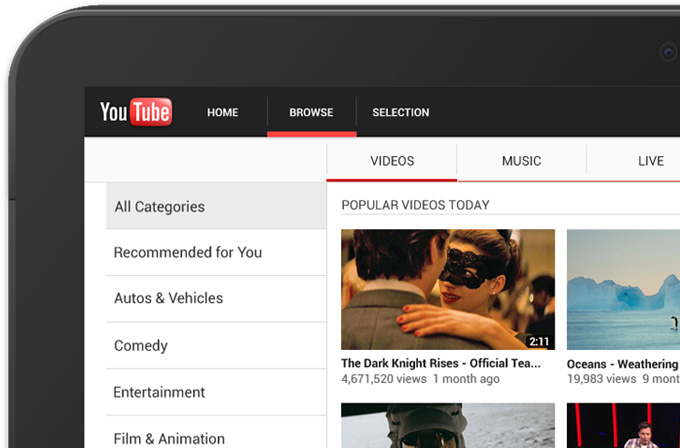Click the YouTube logo
The image size is (680, 448).
136,112
